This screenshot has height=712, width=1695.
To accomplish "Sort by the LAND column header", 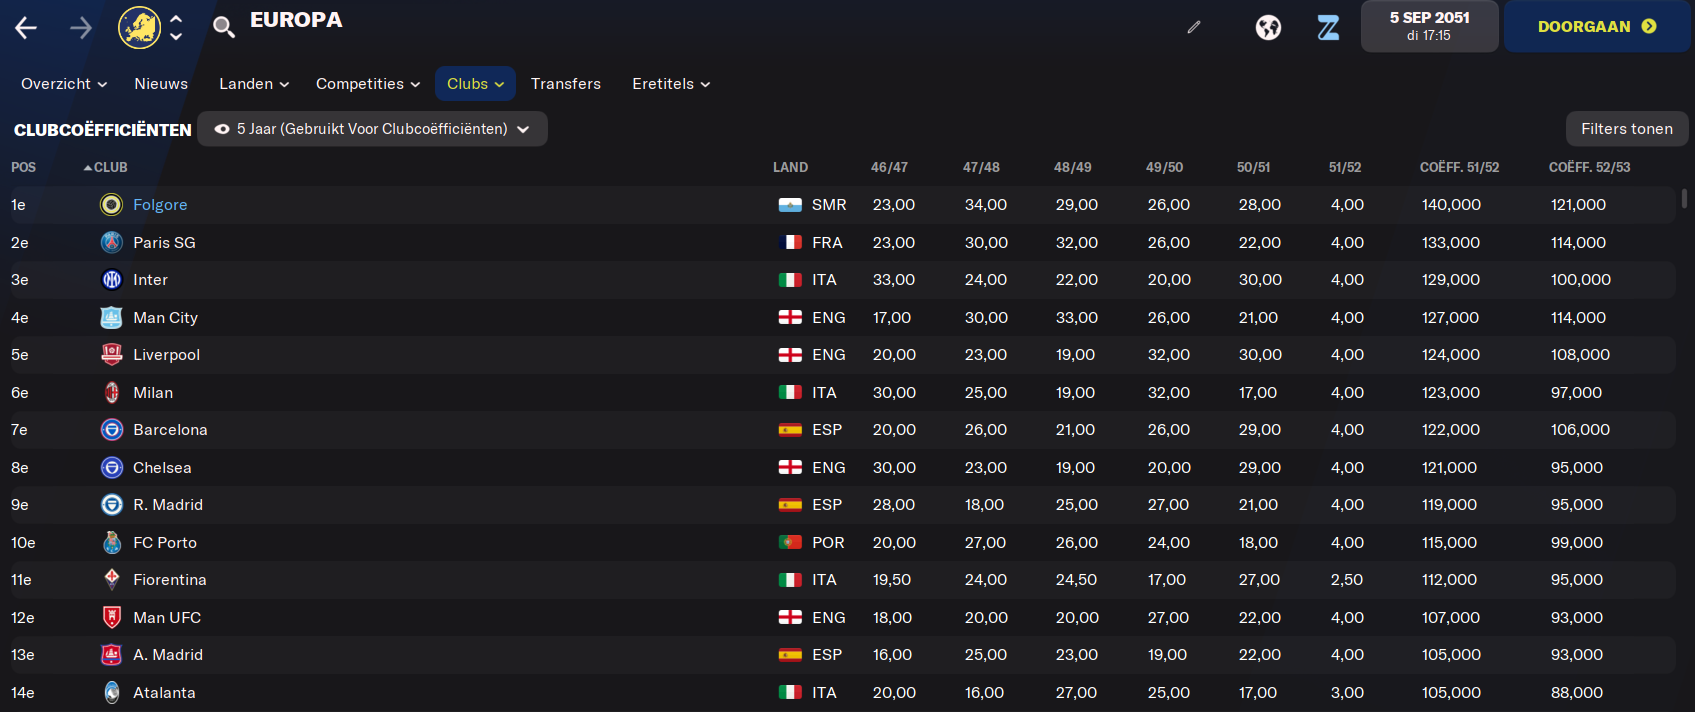I will point(790,167).
